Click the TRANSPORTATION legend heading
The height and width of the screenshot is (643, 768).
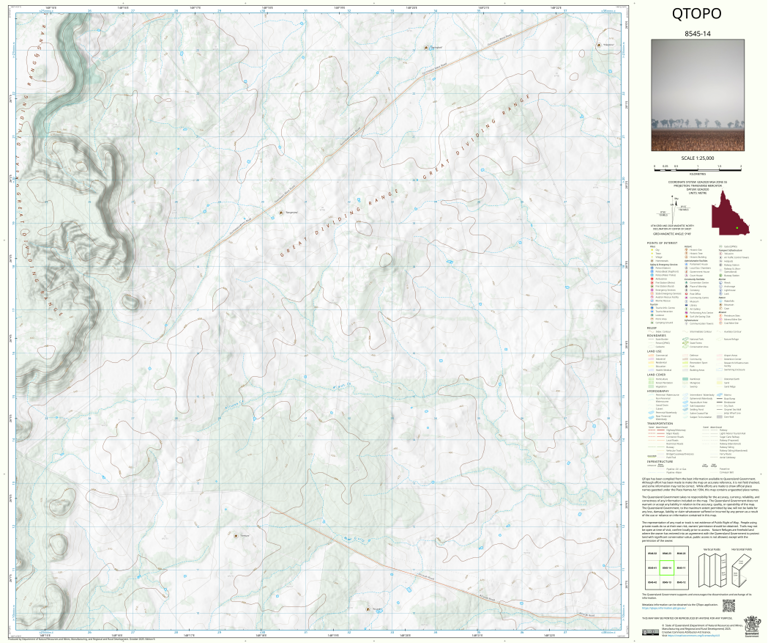pos(662,424)
